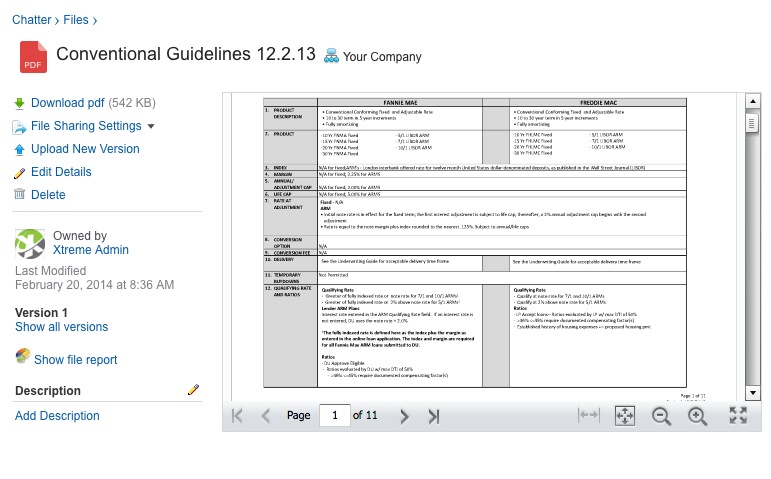Click the fit-to-page icon
Screen dimensions: 771x479
pyautogui.click(x=624, y=416)
